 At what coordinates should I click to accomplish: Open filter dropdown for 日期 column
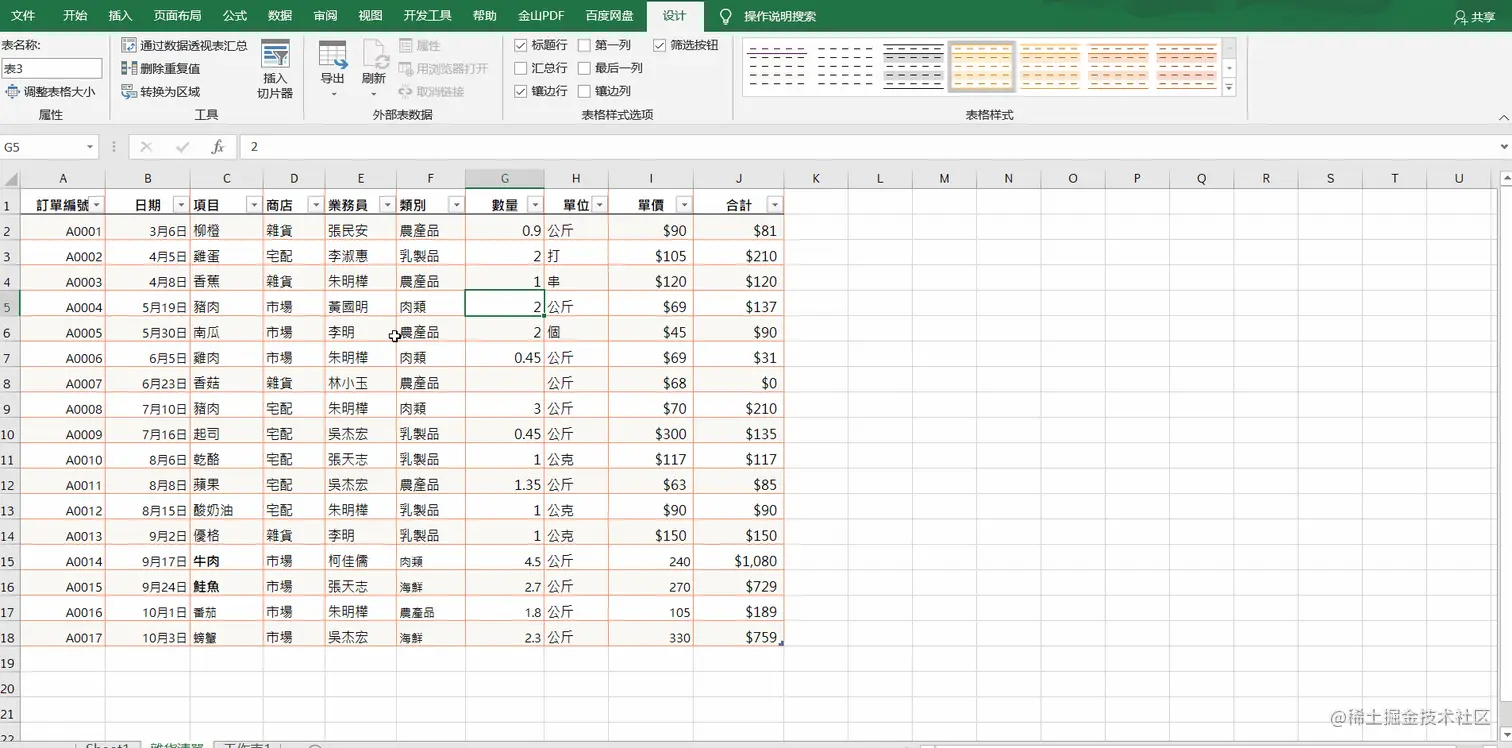(x=181, y=205)
